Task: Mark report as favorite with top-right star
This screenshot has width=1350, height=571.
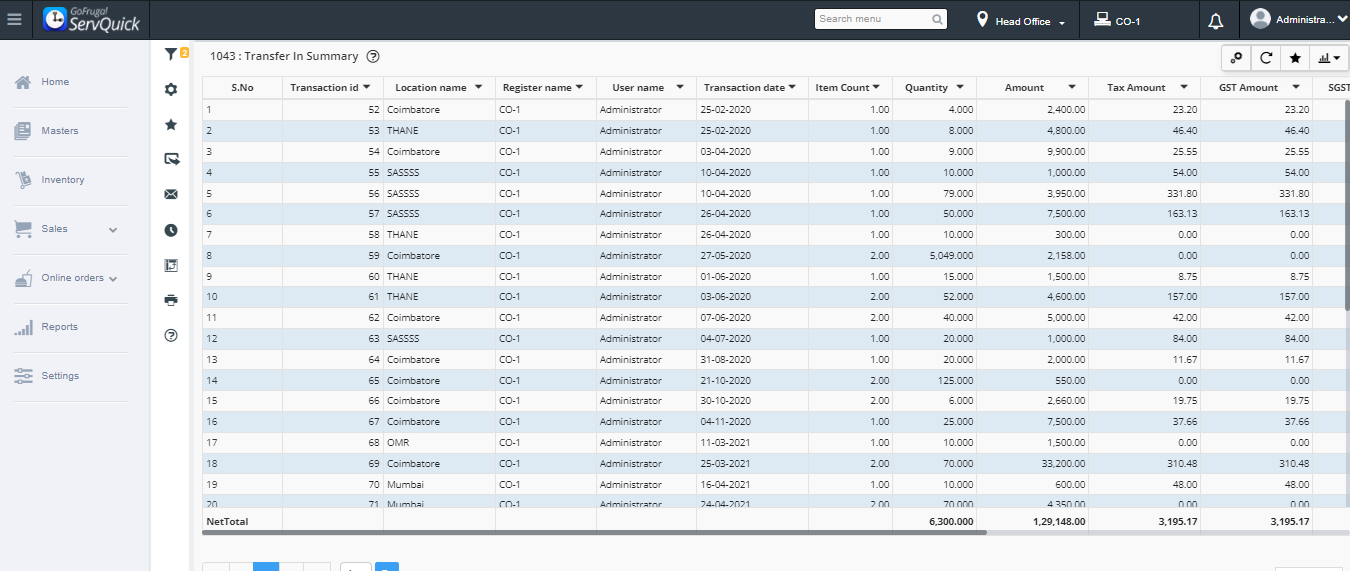Action: [1295, 58]
